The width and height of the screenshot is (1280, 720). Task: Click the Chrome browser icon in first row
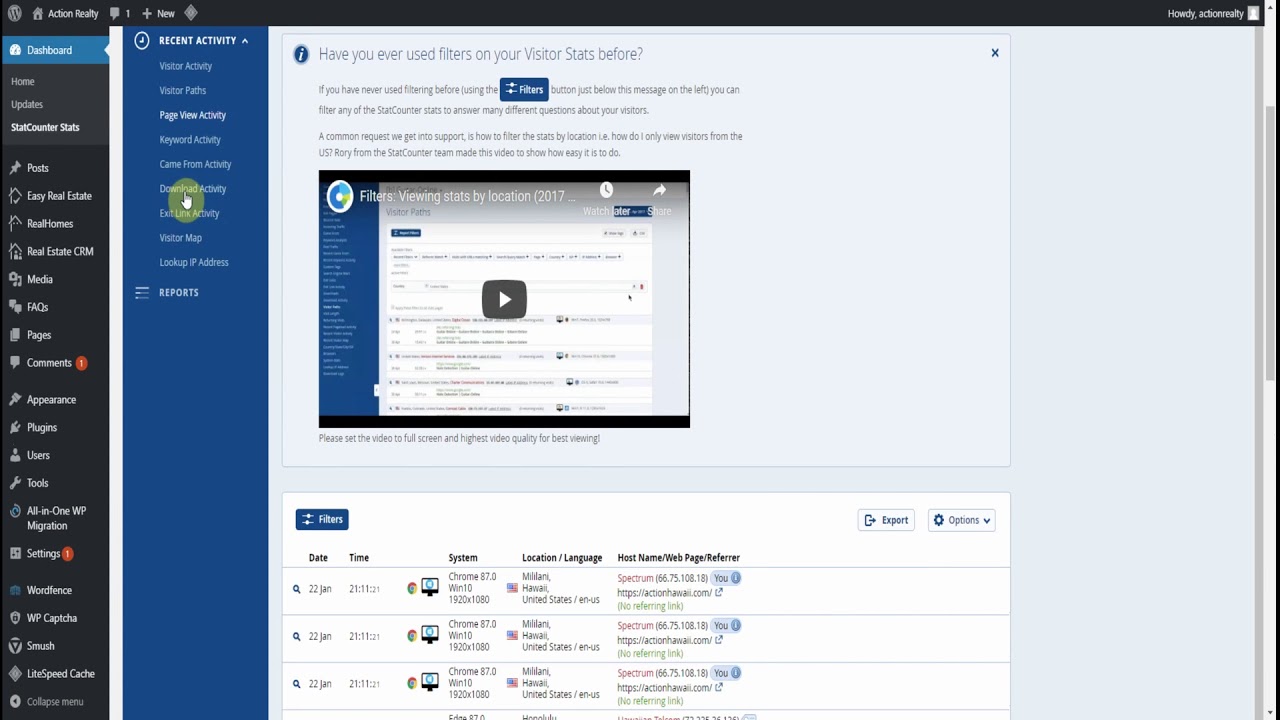pyautogui.click(x=412, y=588)
